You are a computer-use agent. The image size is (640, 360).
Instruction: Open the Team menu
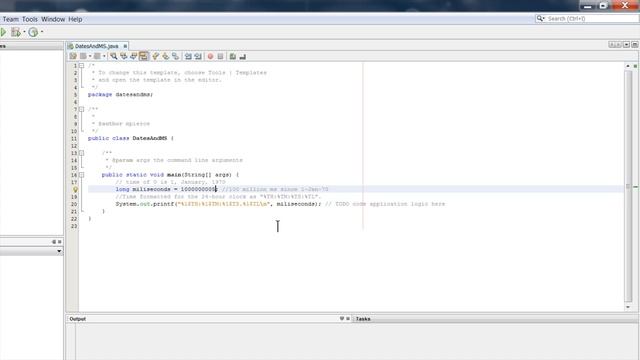pos(11,19)
